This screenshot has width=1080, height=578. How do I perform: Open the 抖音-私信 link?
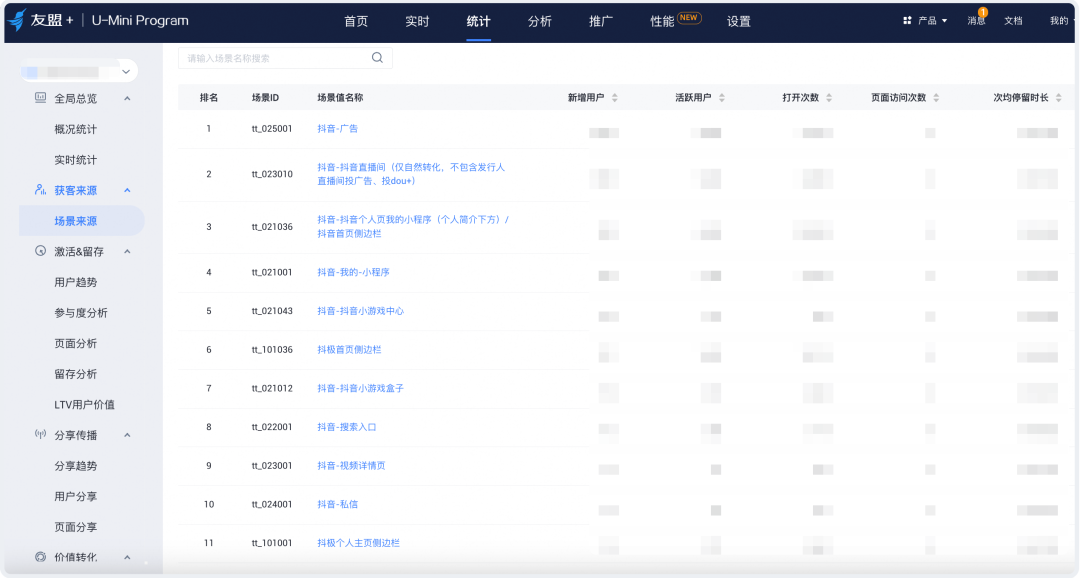(338, 504)
